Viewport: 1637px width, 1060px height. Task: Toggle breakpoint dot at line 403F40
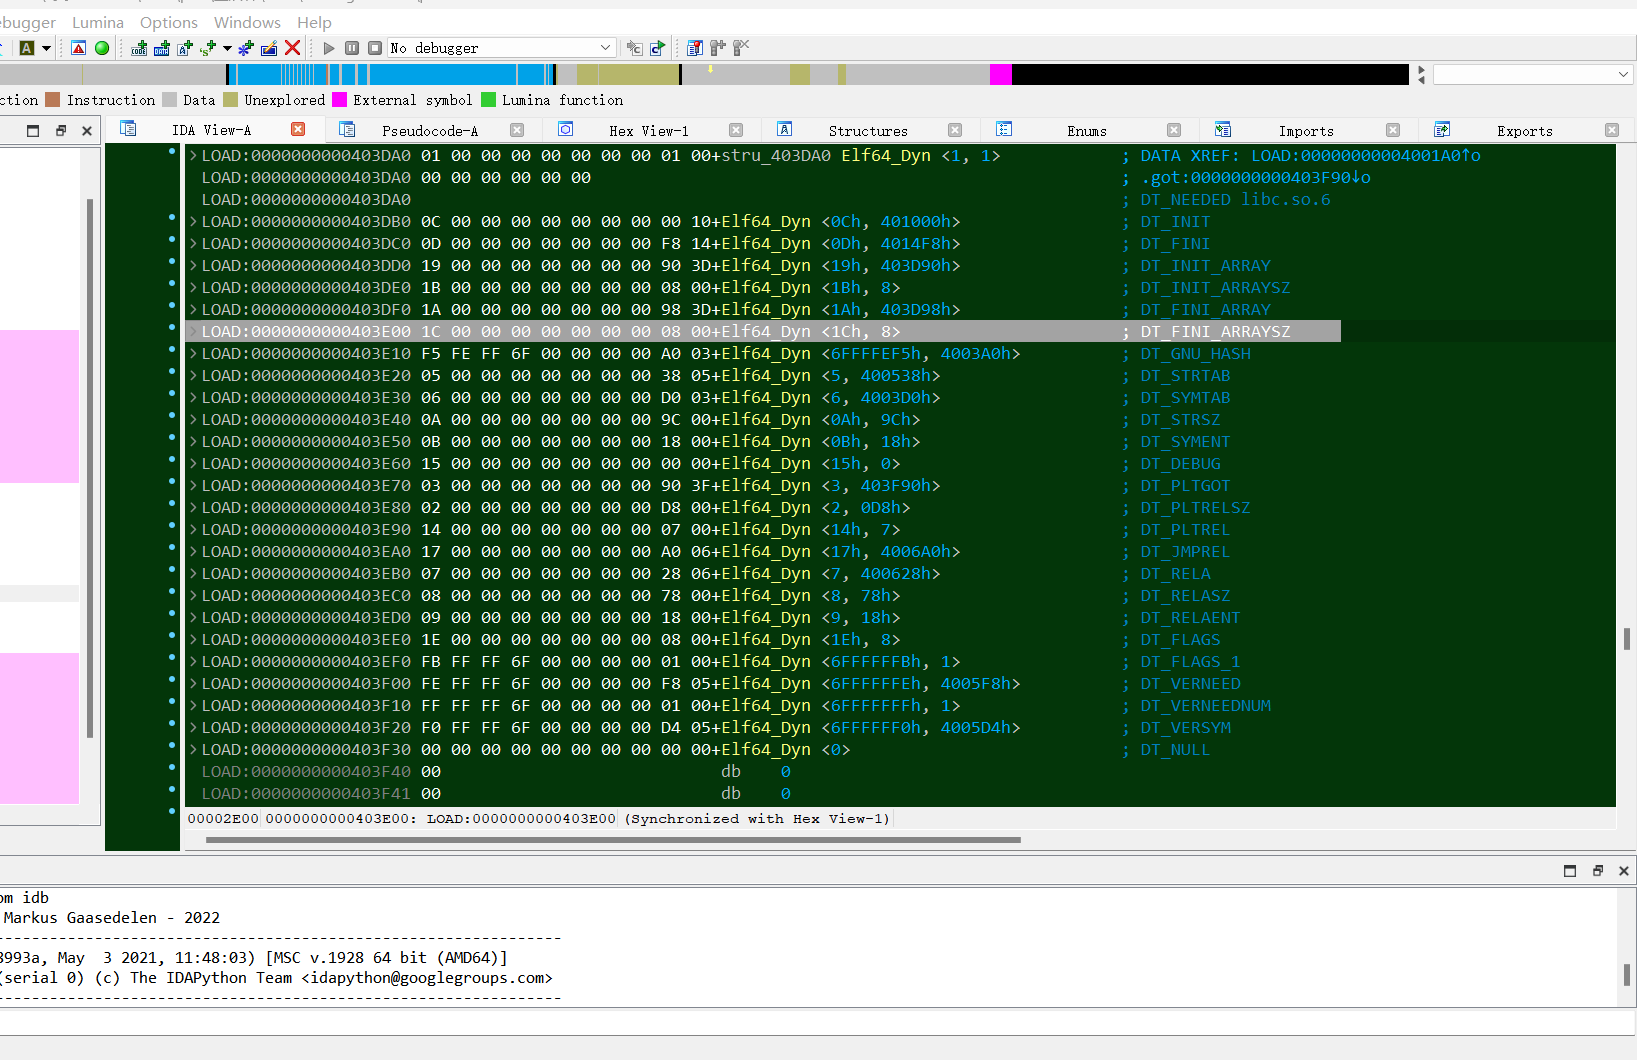172,767
